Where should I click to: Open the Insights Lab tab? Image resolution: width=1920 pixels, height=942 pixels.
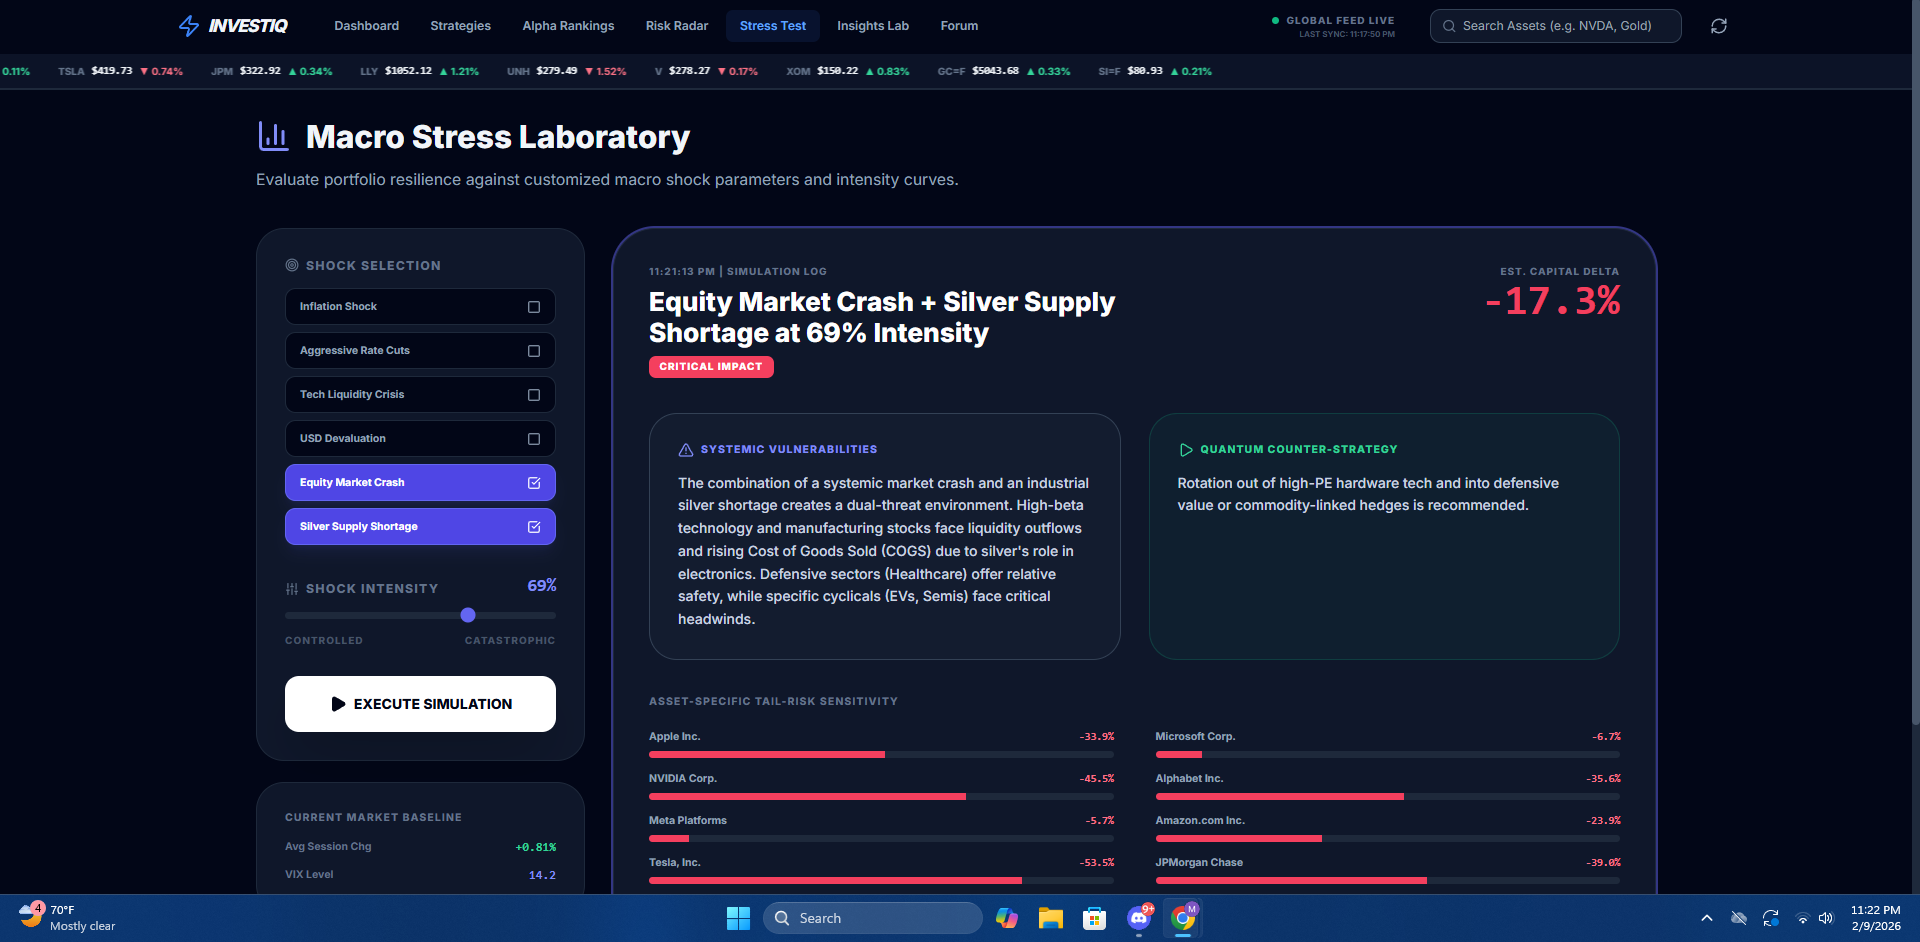click(x=873, y=26)
